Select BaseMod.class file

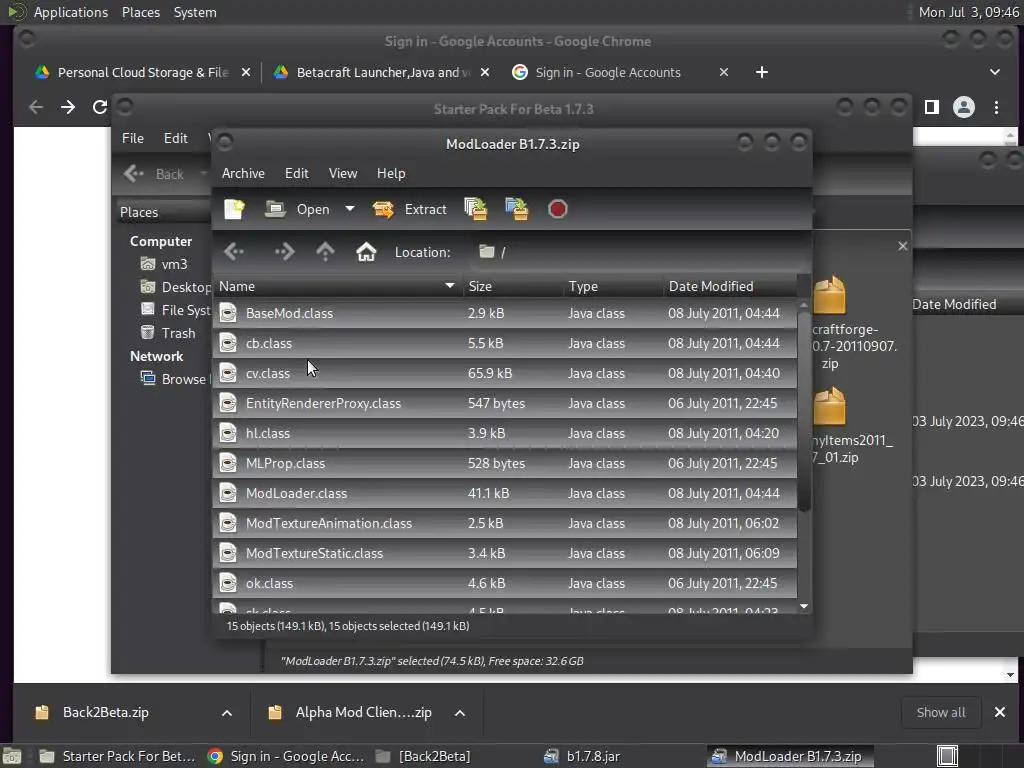(505, 313)
